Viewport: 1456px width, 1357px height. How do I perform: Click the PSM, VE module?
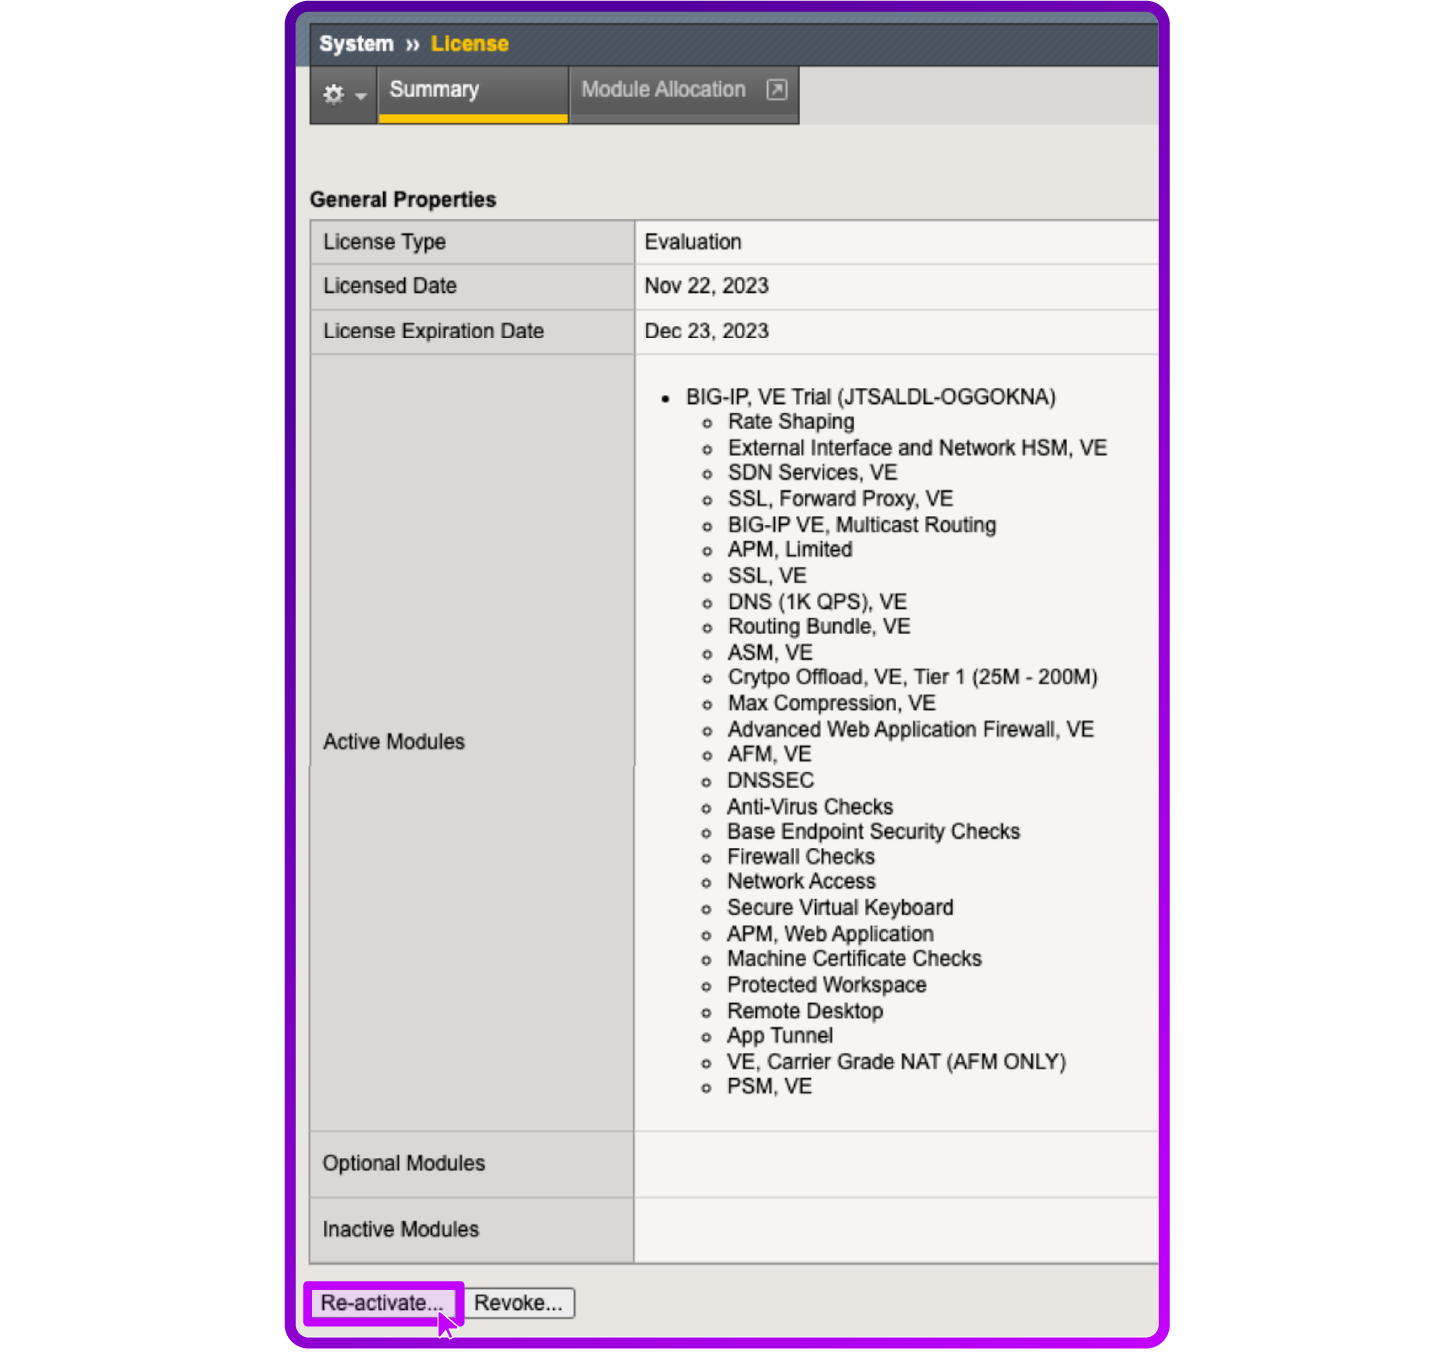(x=769, y=1087)
